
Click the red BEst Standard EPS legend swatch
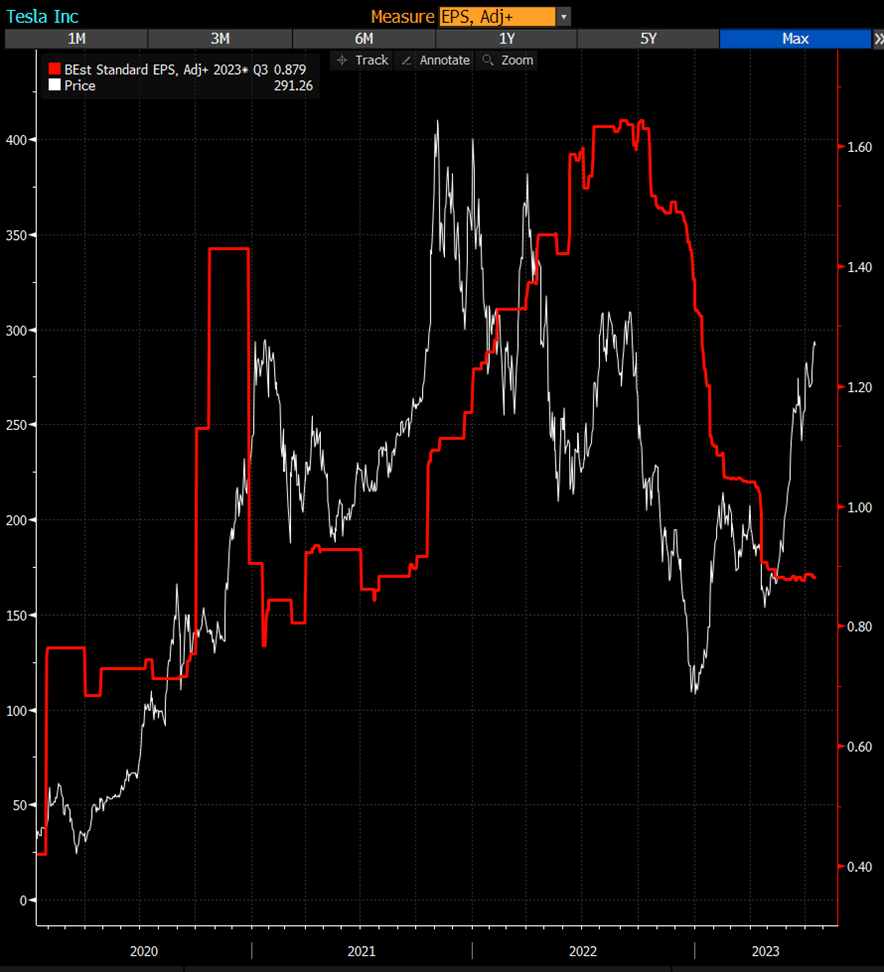(55, 70)
